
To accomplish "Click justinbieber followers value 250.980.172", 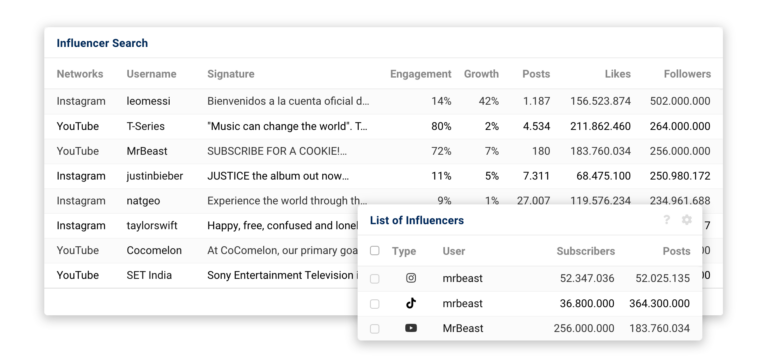I will pyautogui.click(x=680, y=176).
